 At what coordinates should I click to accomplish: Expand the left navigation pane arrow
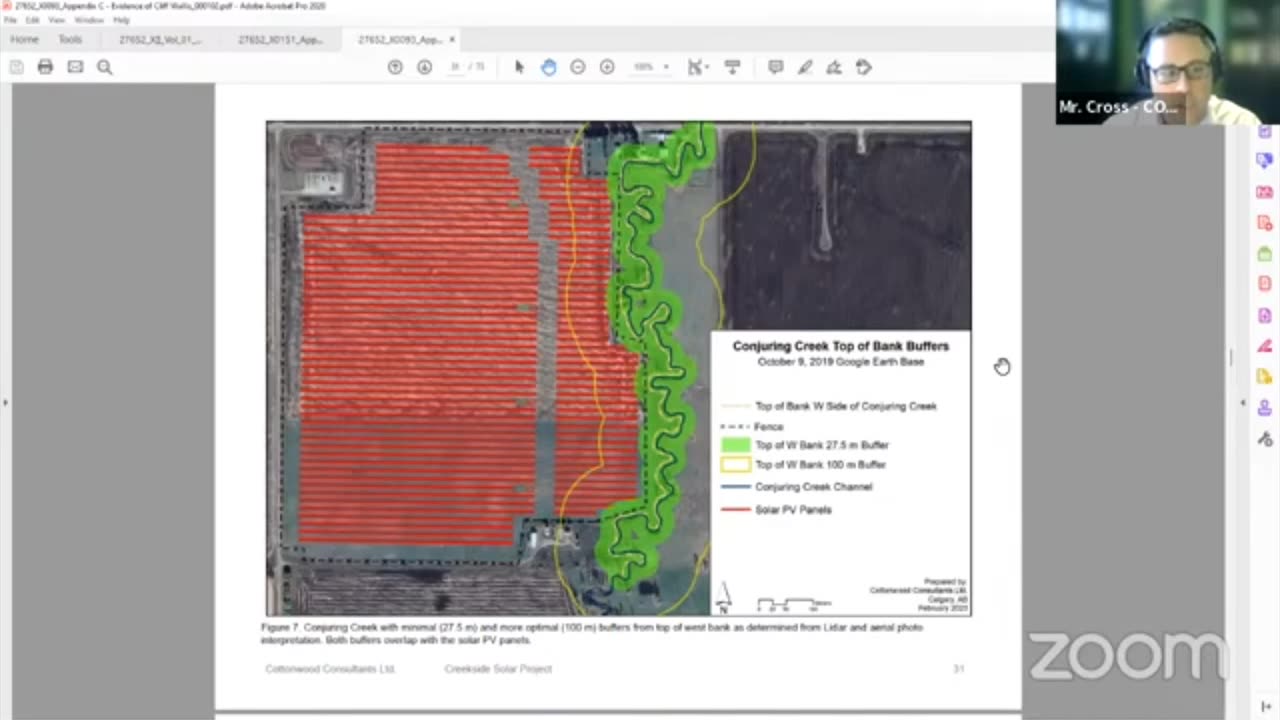[5, 402]
